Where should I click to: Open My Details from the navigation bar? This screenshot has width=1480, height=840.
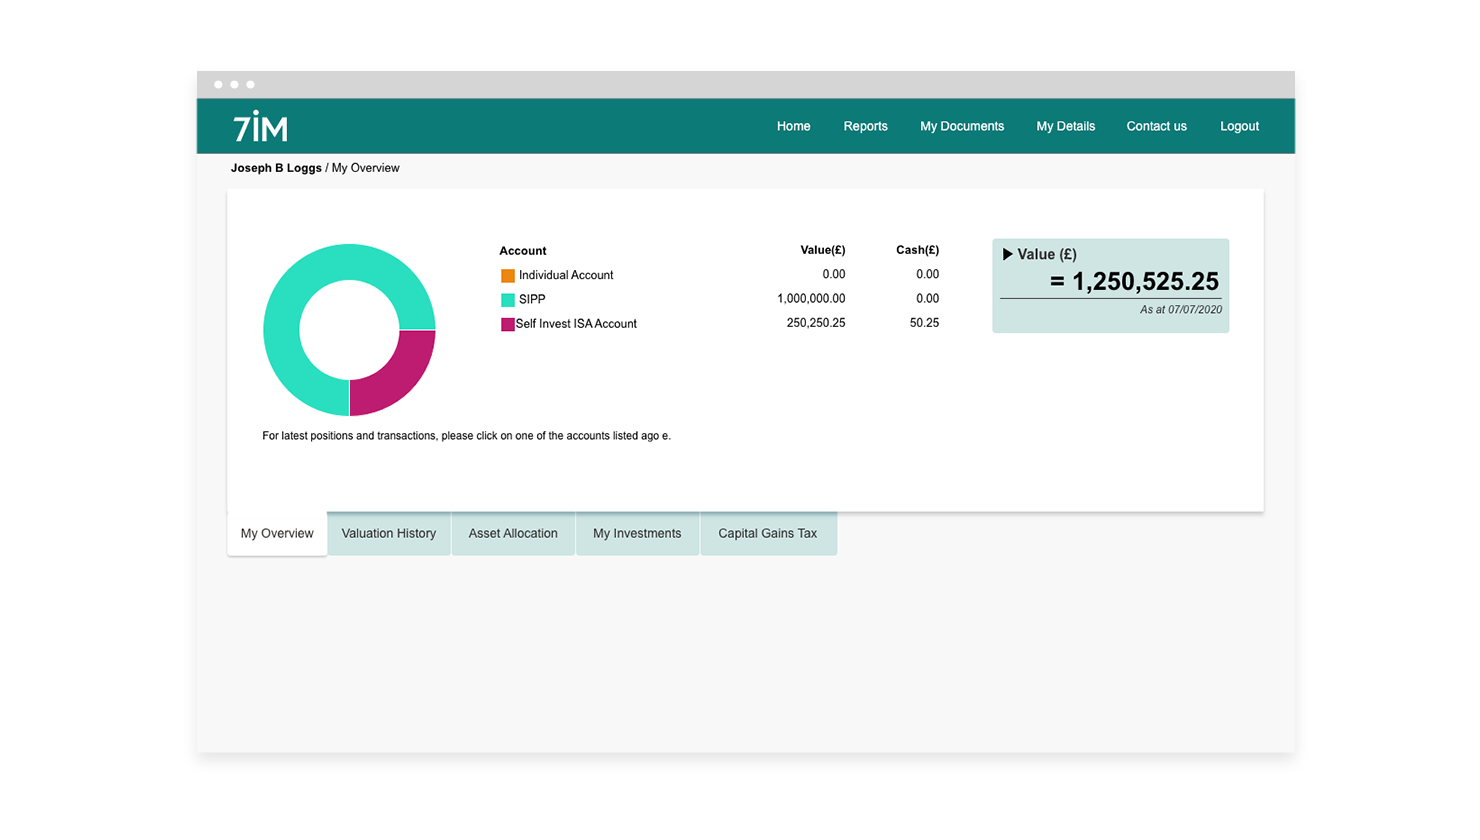coord(1065,126)
